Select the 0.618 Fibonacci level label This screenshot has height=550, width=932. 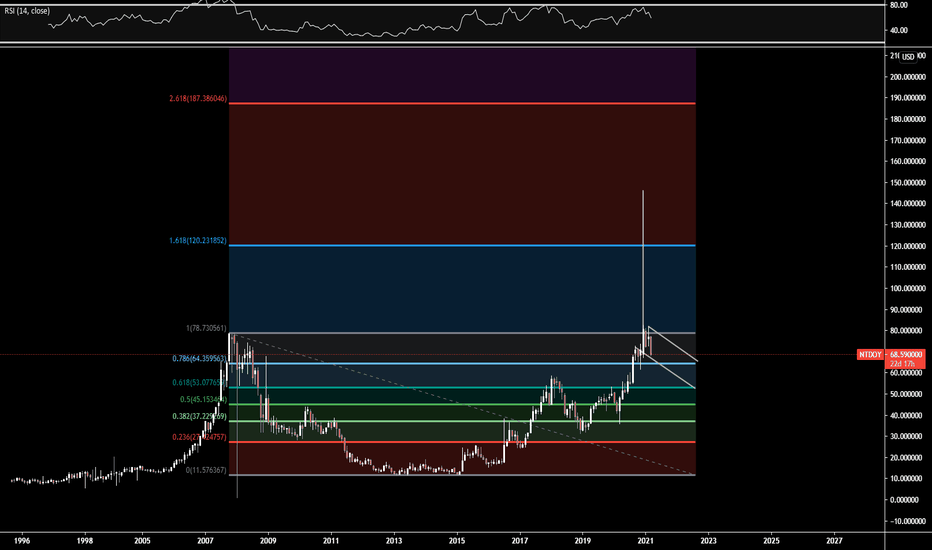click(199, 383)
